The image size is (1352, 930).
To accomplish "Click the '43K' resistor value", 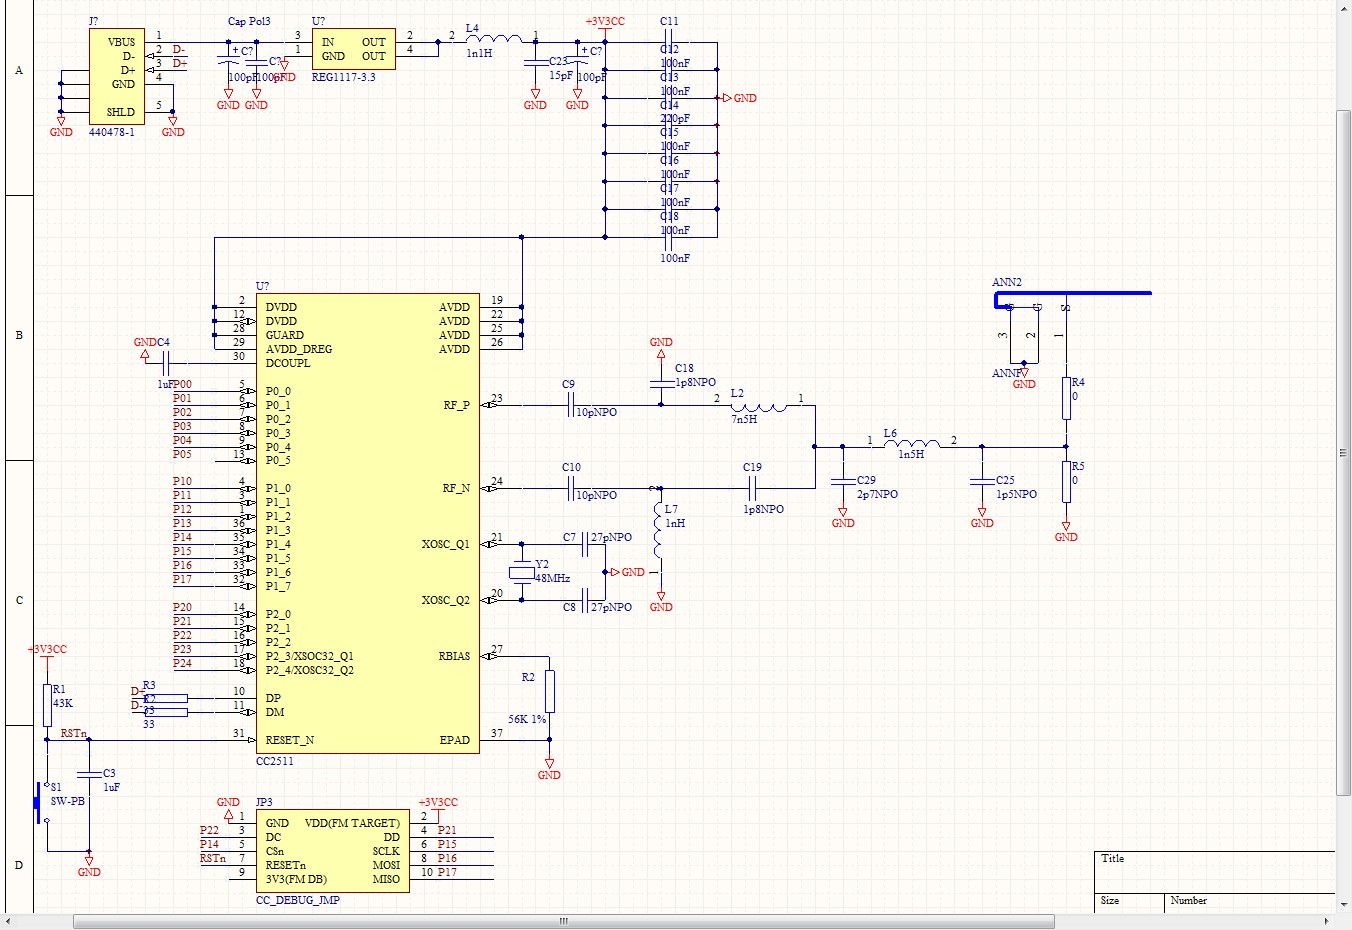I will point(63,703).
